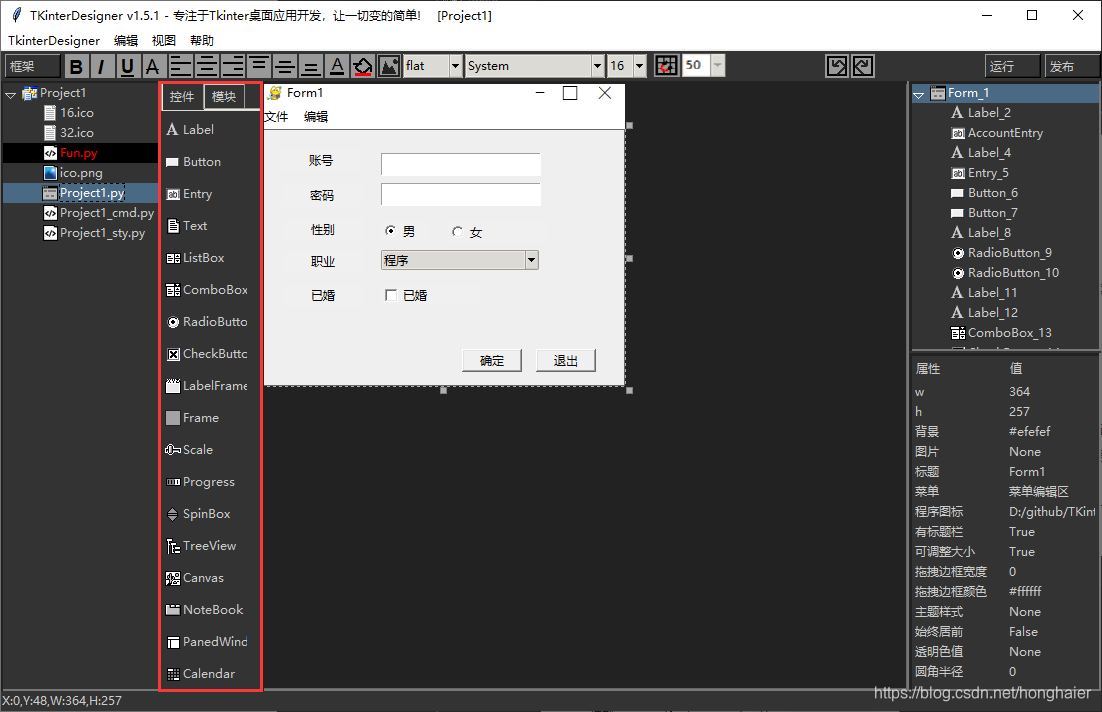Pick the ListBox widget
The width and height of the screenshot is (1102, 712).
pos(206,258)
